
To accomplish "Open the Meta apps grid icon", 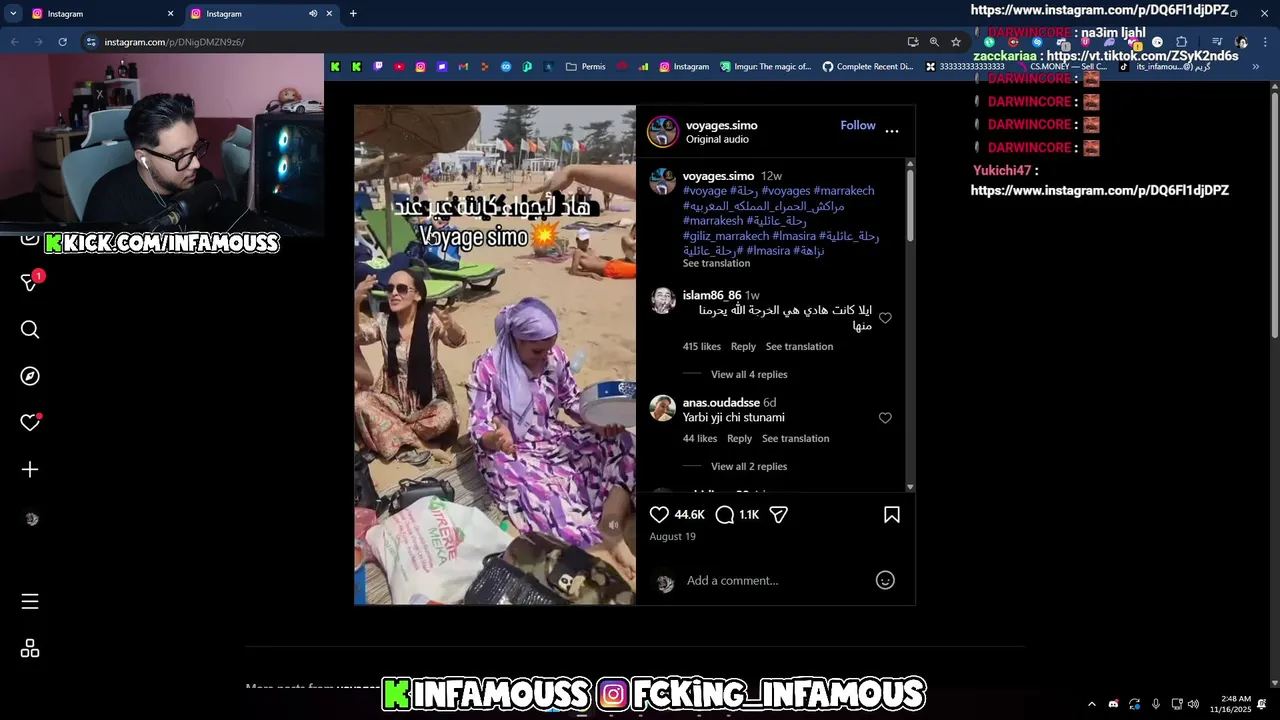I will coord(30,648).
